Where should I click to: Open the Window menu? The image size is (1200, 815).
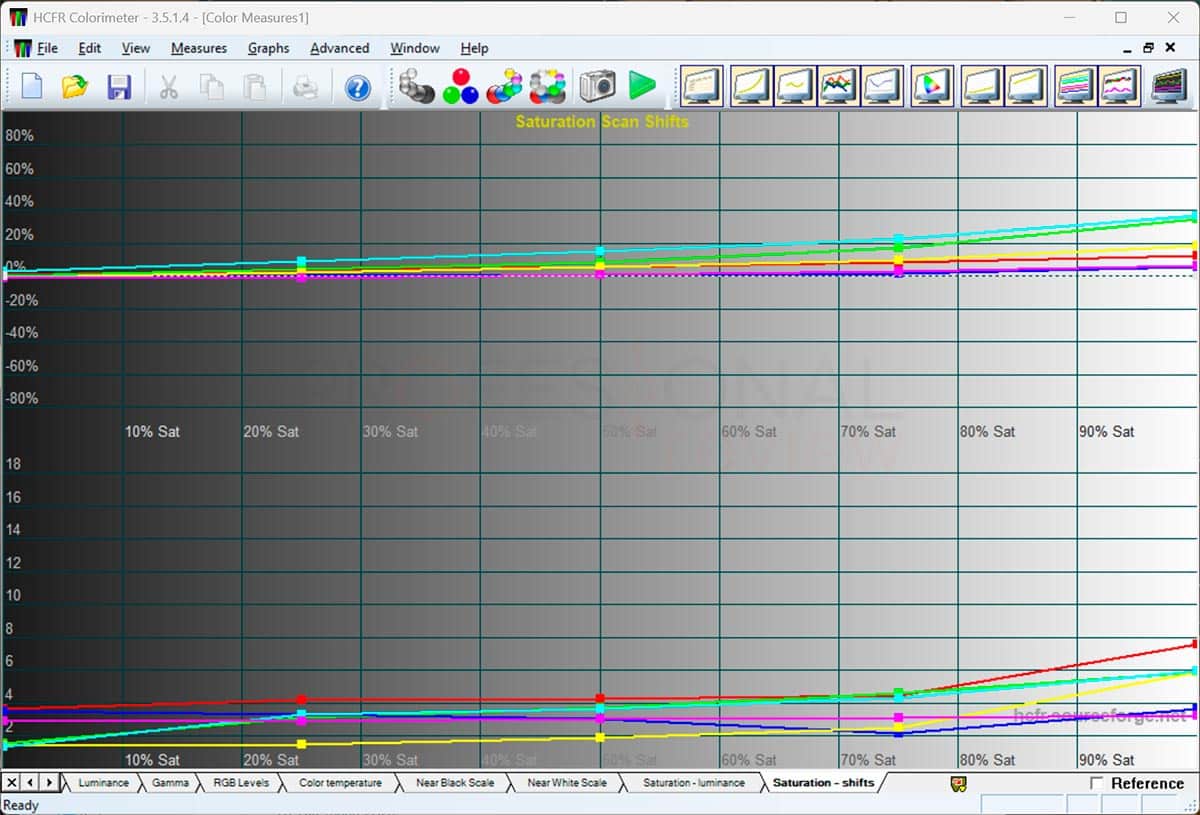[x=415, y=48]
